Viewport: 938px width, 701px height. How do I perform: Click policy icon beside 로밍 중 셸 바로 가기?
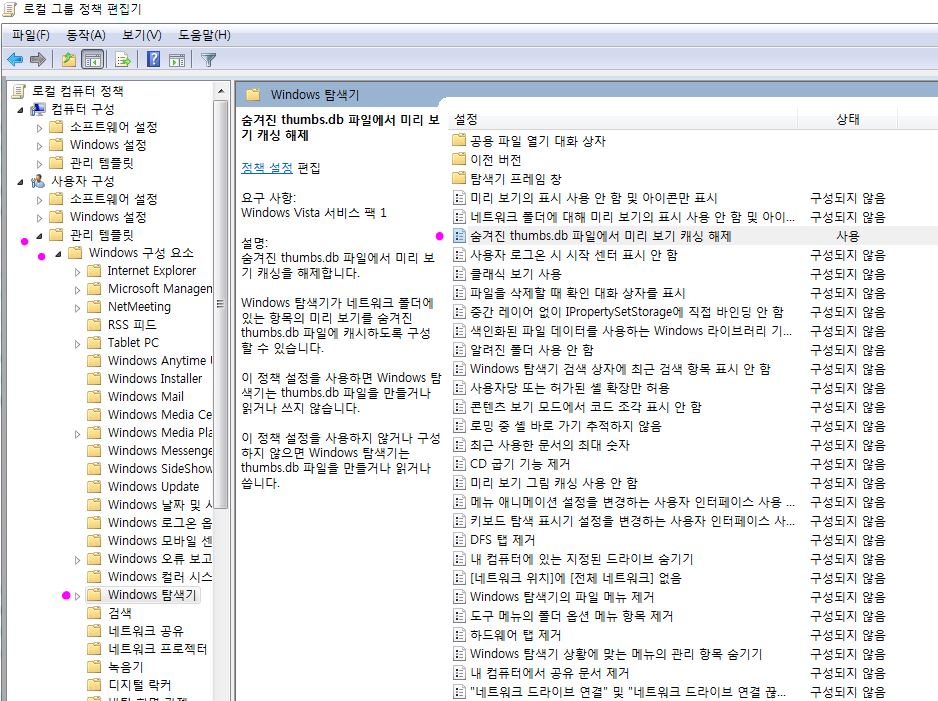[459, 426]
